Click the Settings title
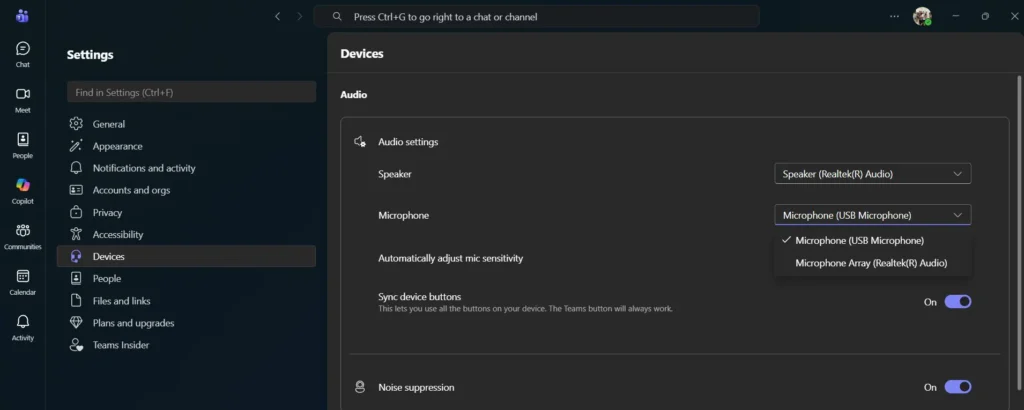Viewport: 1024px width, 410px height. (90, 55)
